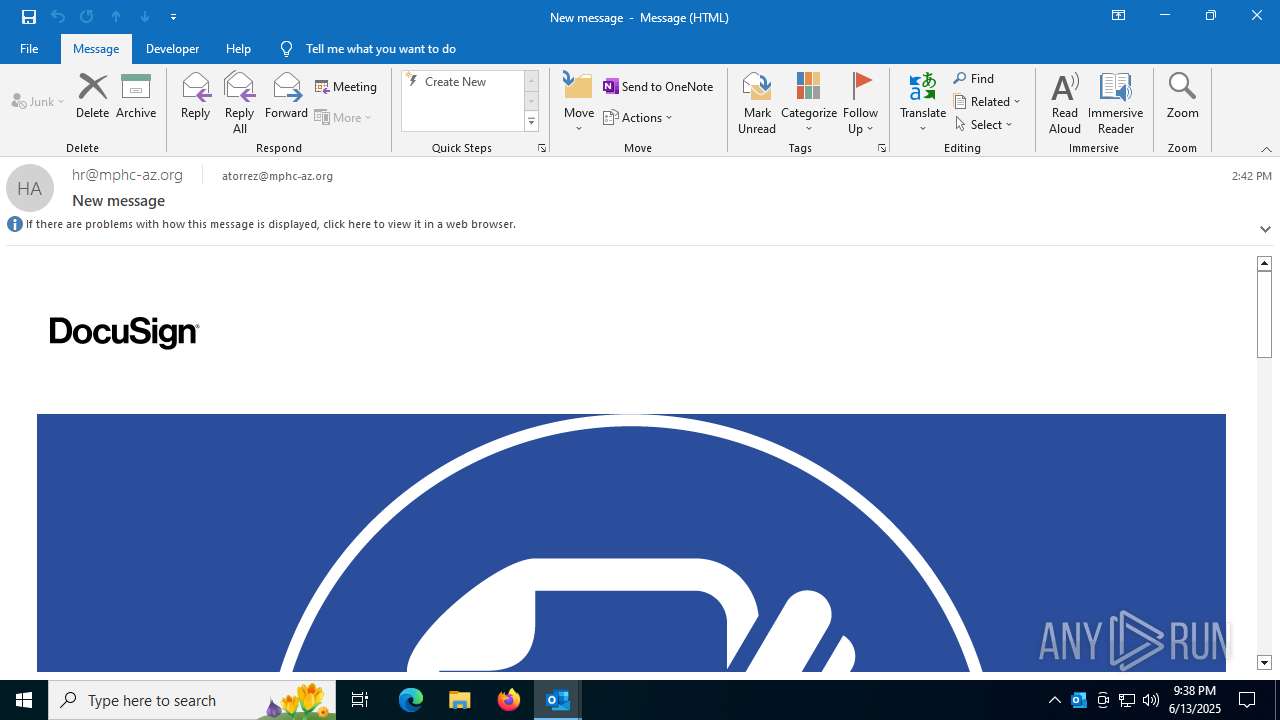Screen dimensions: 1280x720
Task: Open File Explorer from the taskbar
Action: [x=460, y=700]
